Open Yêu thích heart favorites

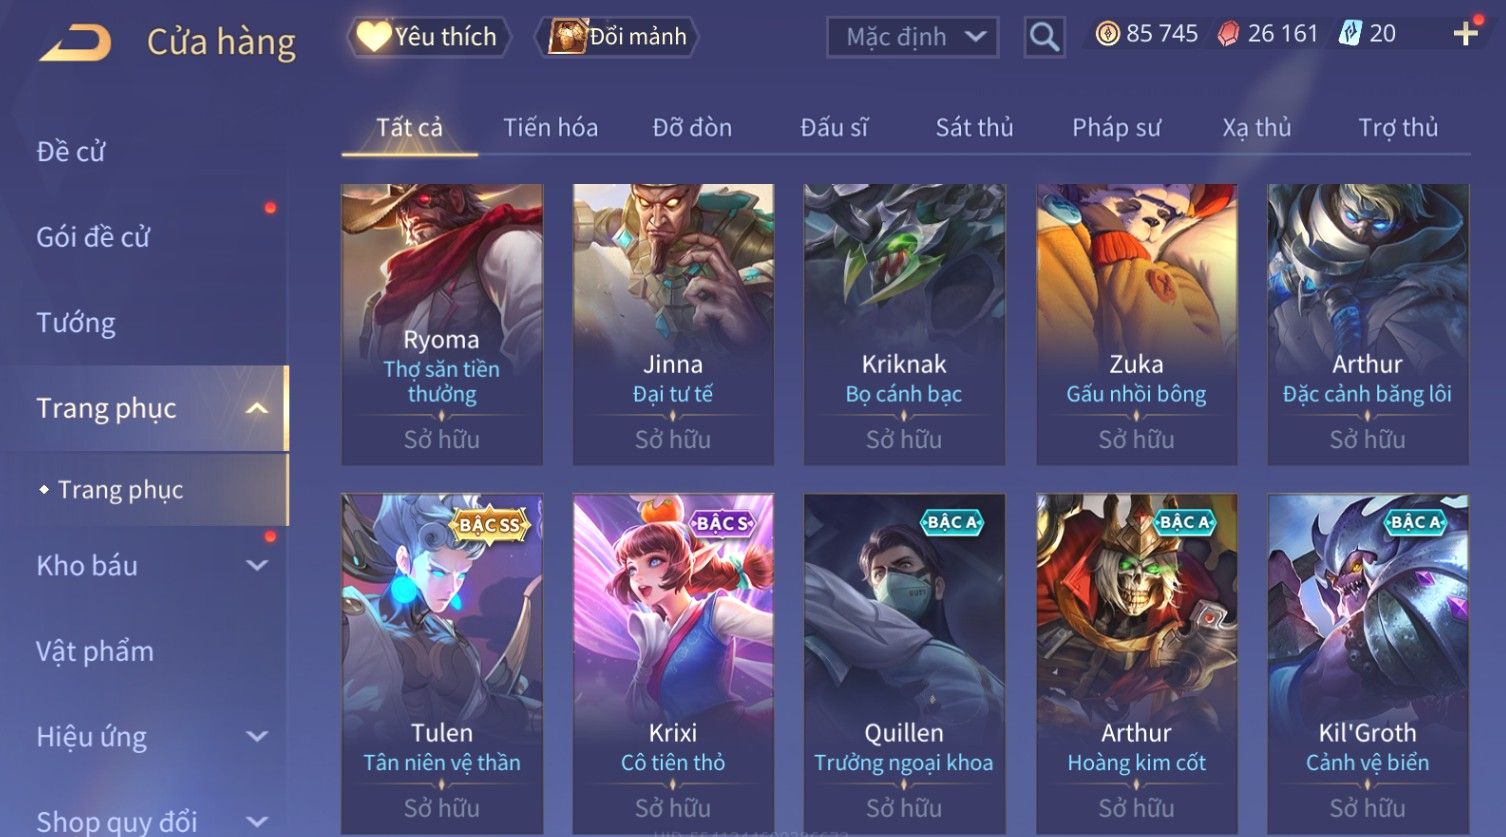point(429,37)
